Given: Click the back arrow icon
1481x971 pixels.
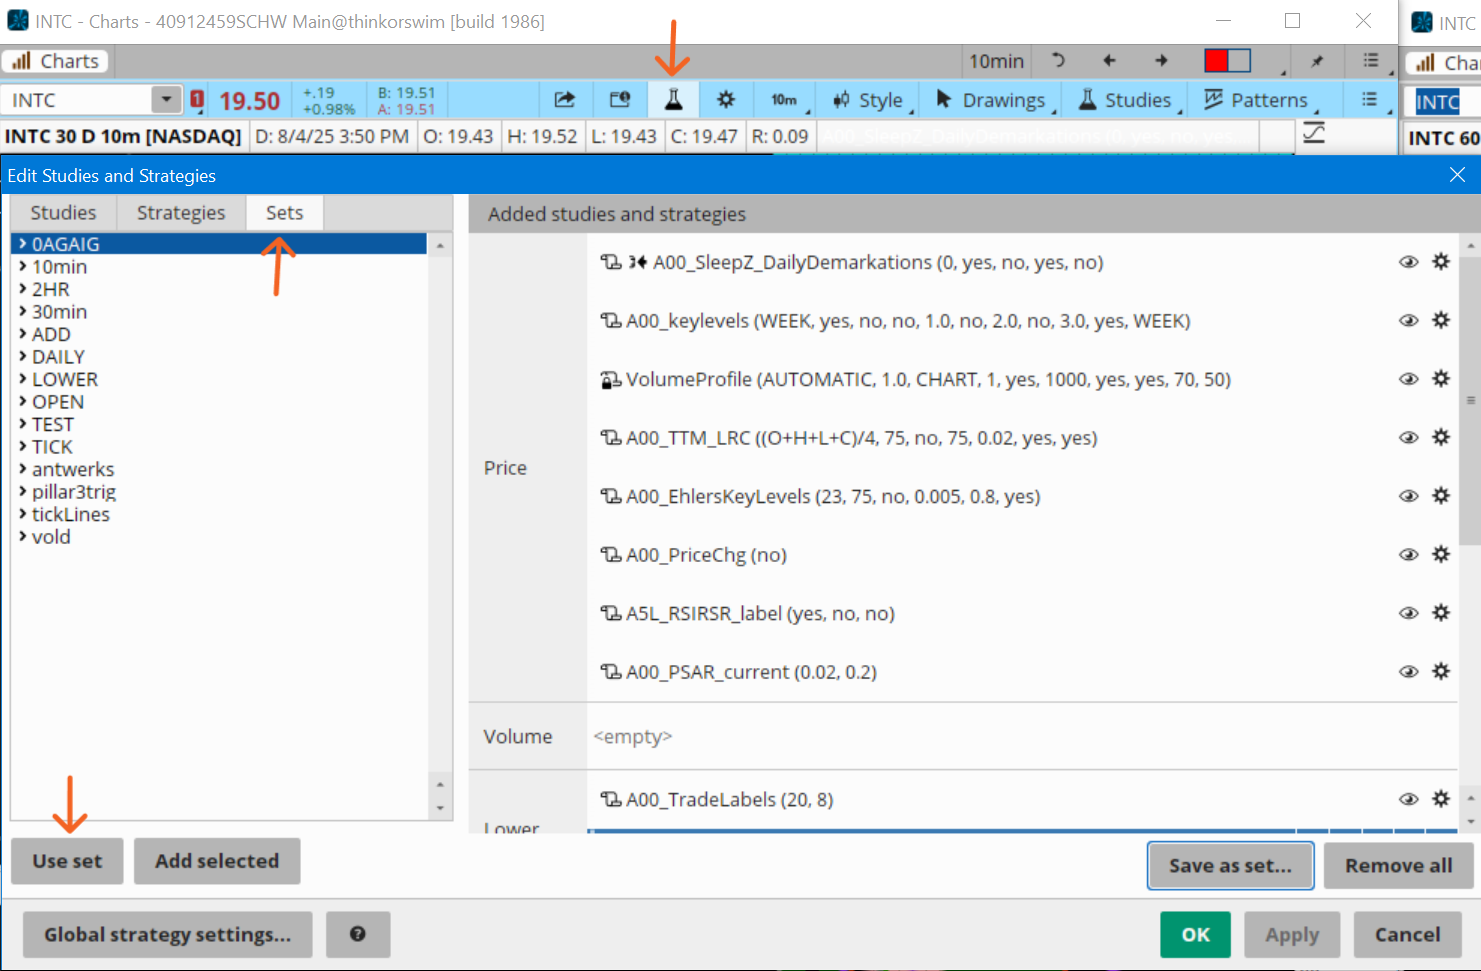Looking at the screenshot, I should 1109,61.
